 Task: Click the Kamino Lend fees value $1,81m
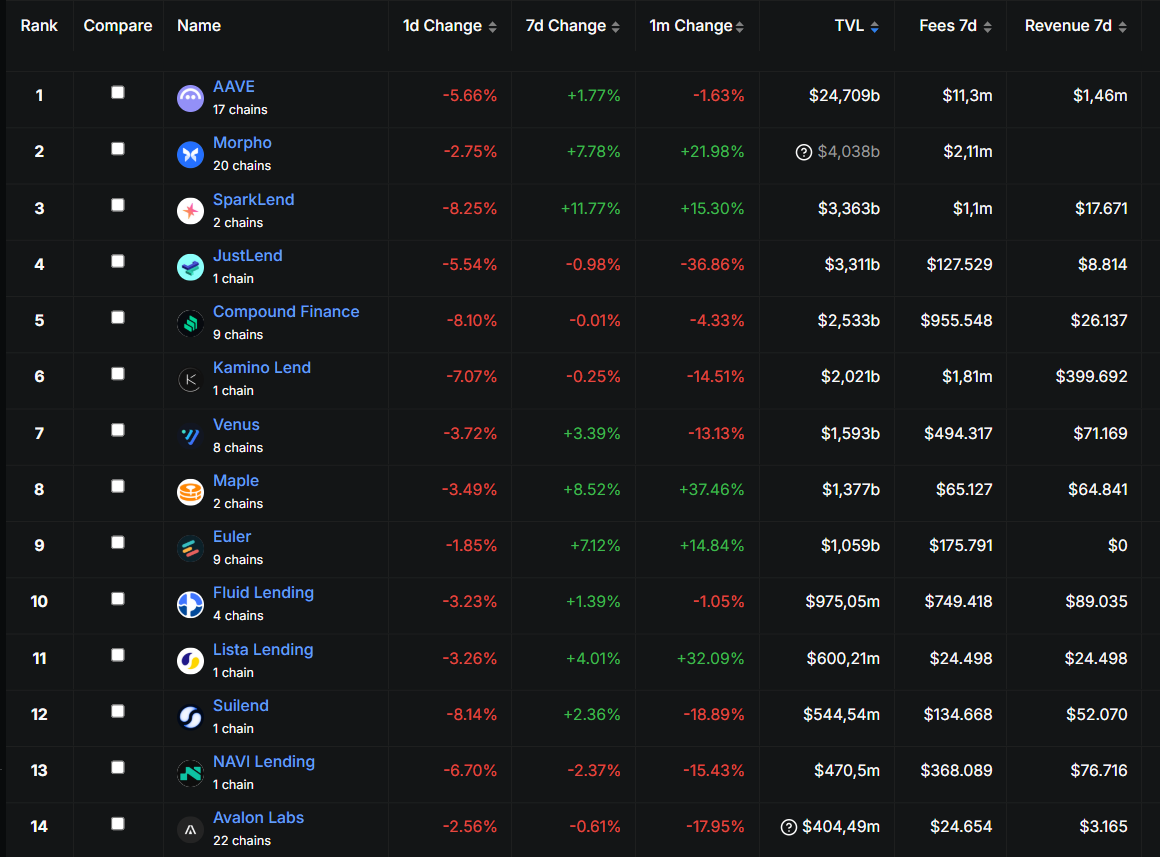[967, 377]
